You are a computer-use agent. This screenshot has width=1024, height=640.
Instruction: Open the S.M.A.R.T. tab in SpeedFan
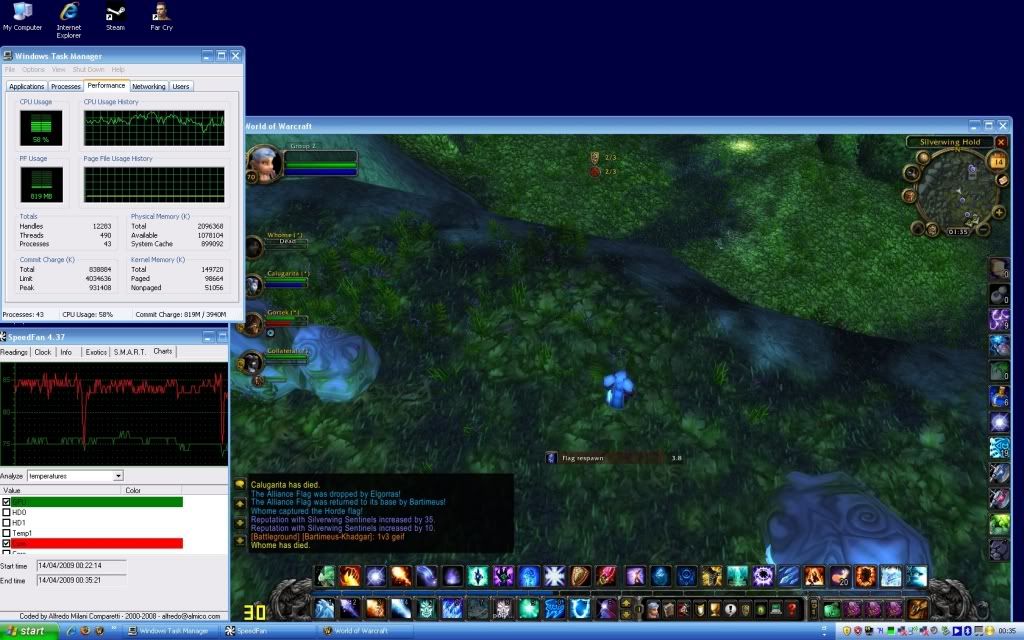click(129, 352)
